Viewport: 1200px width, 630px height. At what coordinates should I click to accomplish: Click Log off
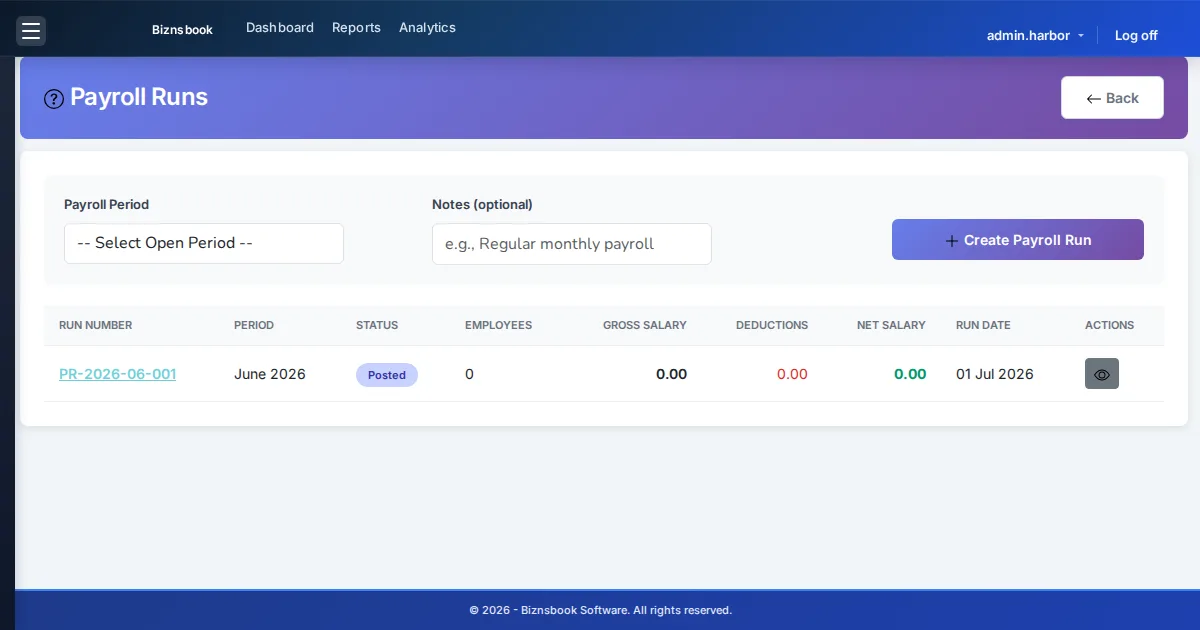[1136, 35]
